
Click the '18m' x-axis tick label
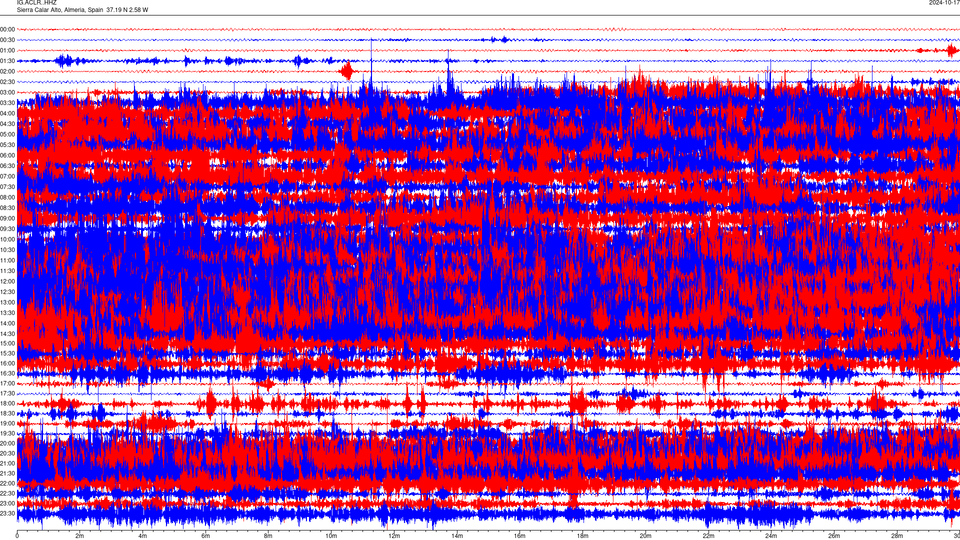582,536
